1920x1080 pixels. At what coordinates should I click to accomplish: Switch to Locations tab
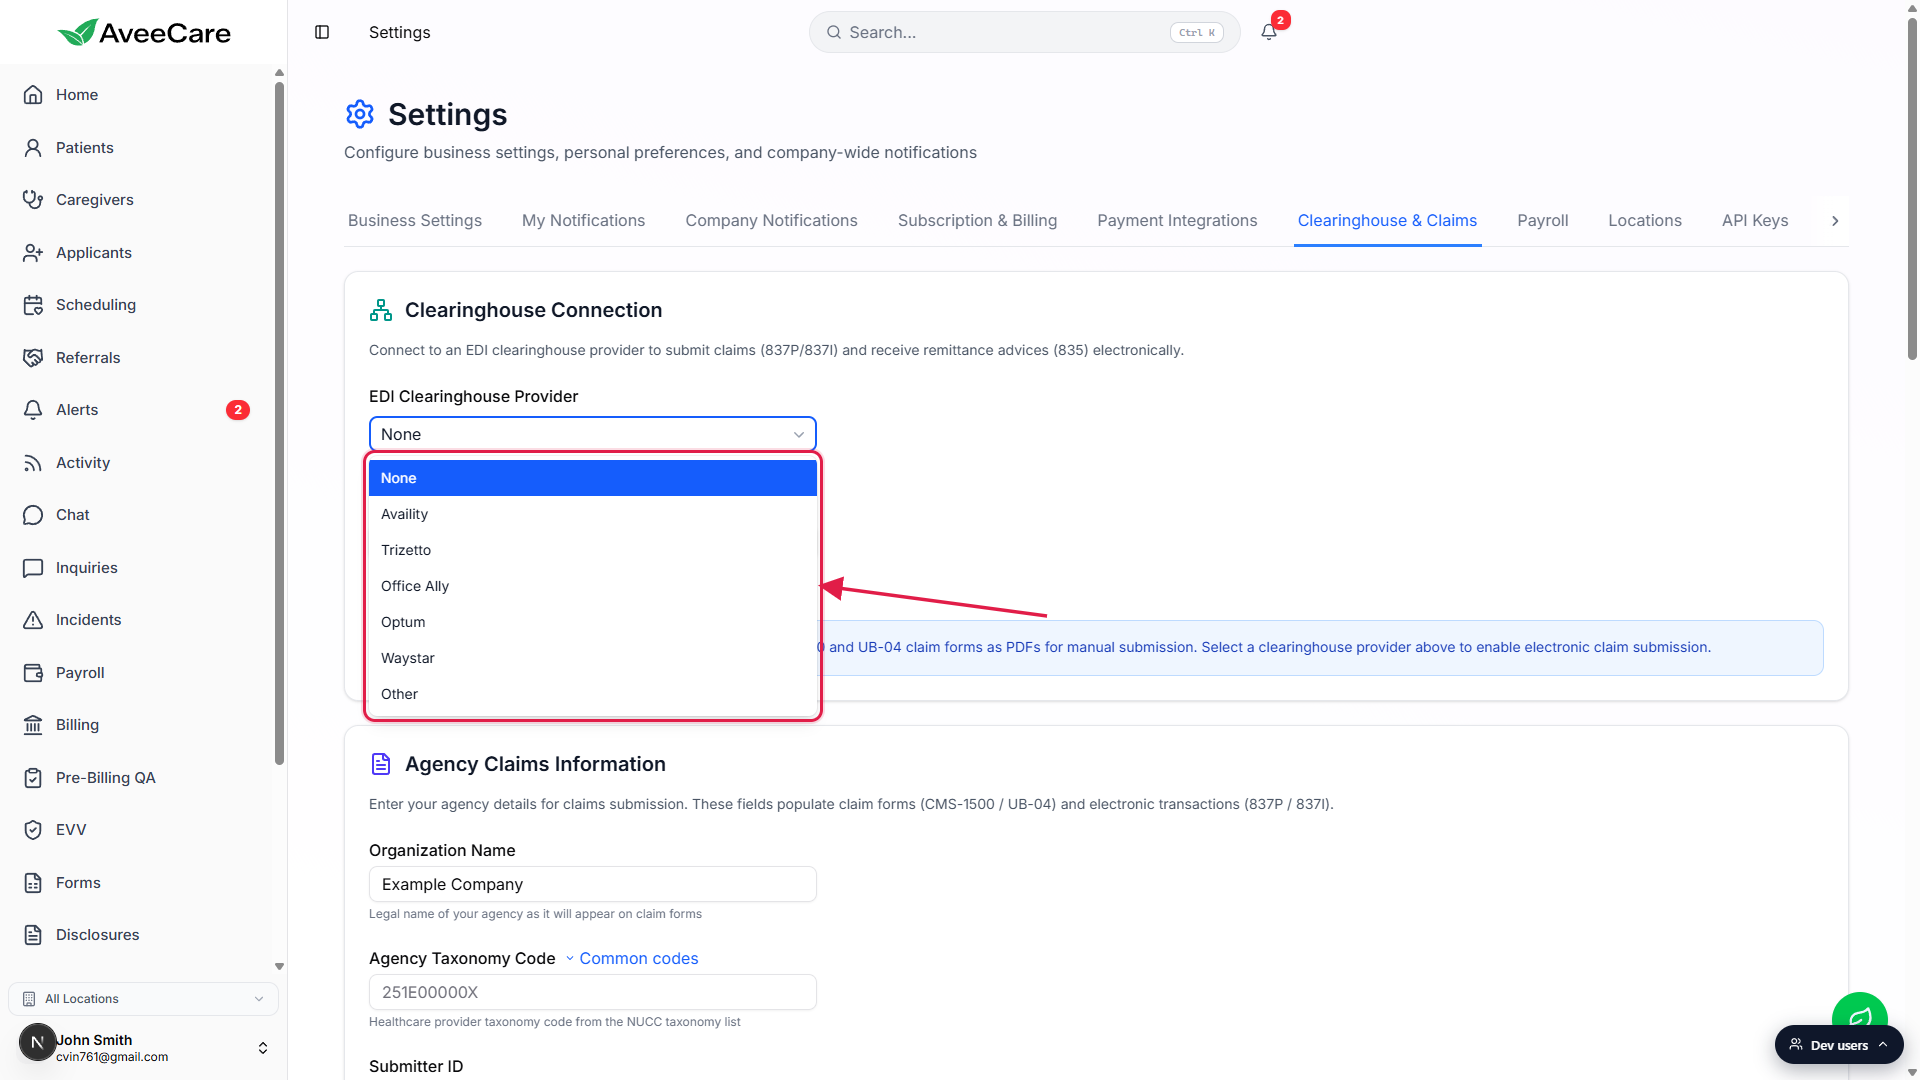click(1644, 221)
